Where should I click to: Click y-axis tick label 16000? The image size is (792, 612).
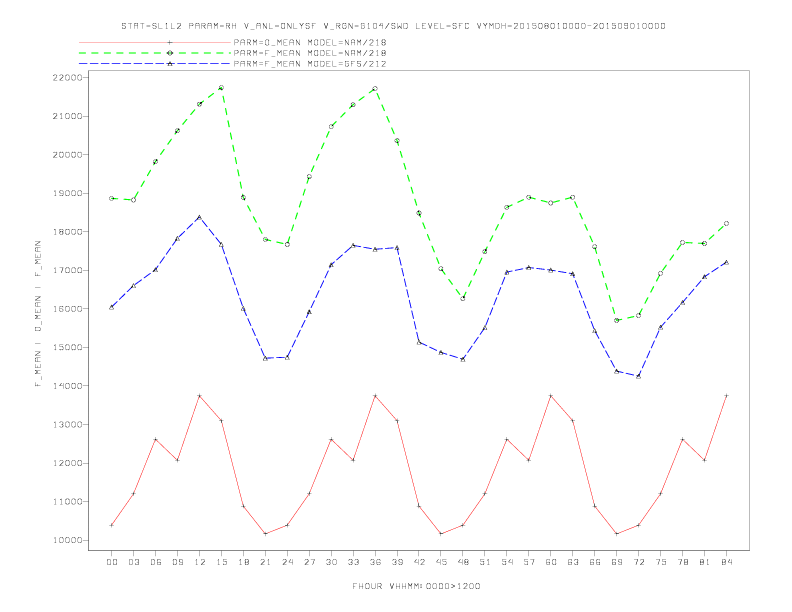click(x=67, y=309)
